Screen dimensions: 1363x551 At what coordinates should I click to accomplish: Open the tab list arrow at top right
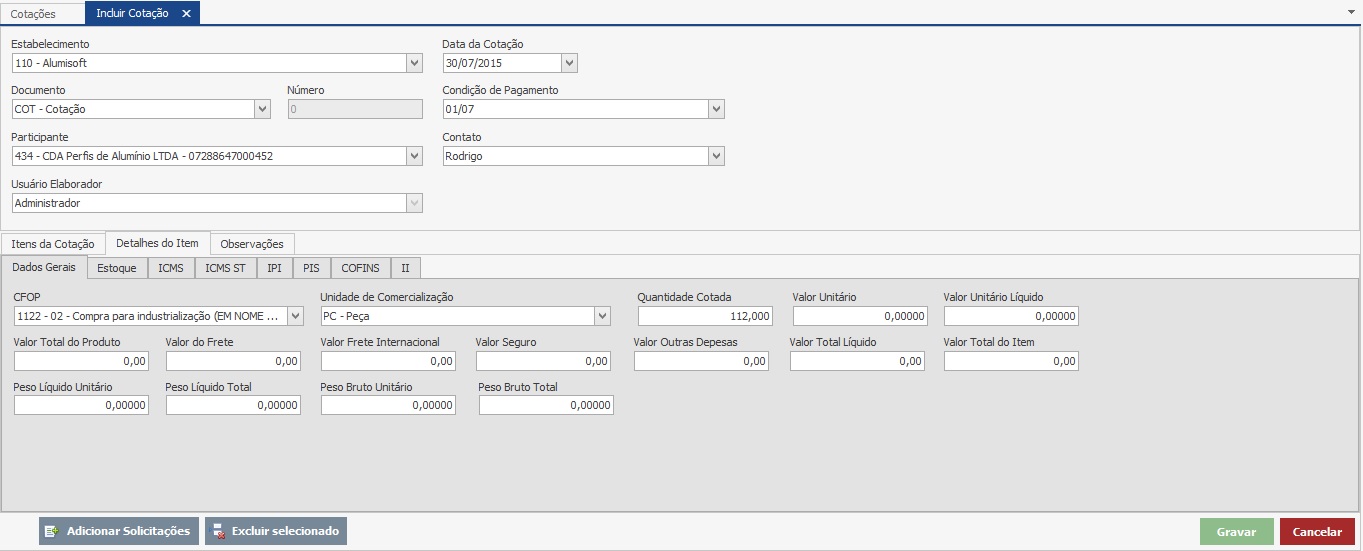(x=1351, y=11)
